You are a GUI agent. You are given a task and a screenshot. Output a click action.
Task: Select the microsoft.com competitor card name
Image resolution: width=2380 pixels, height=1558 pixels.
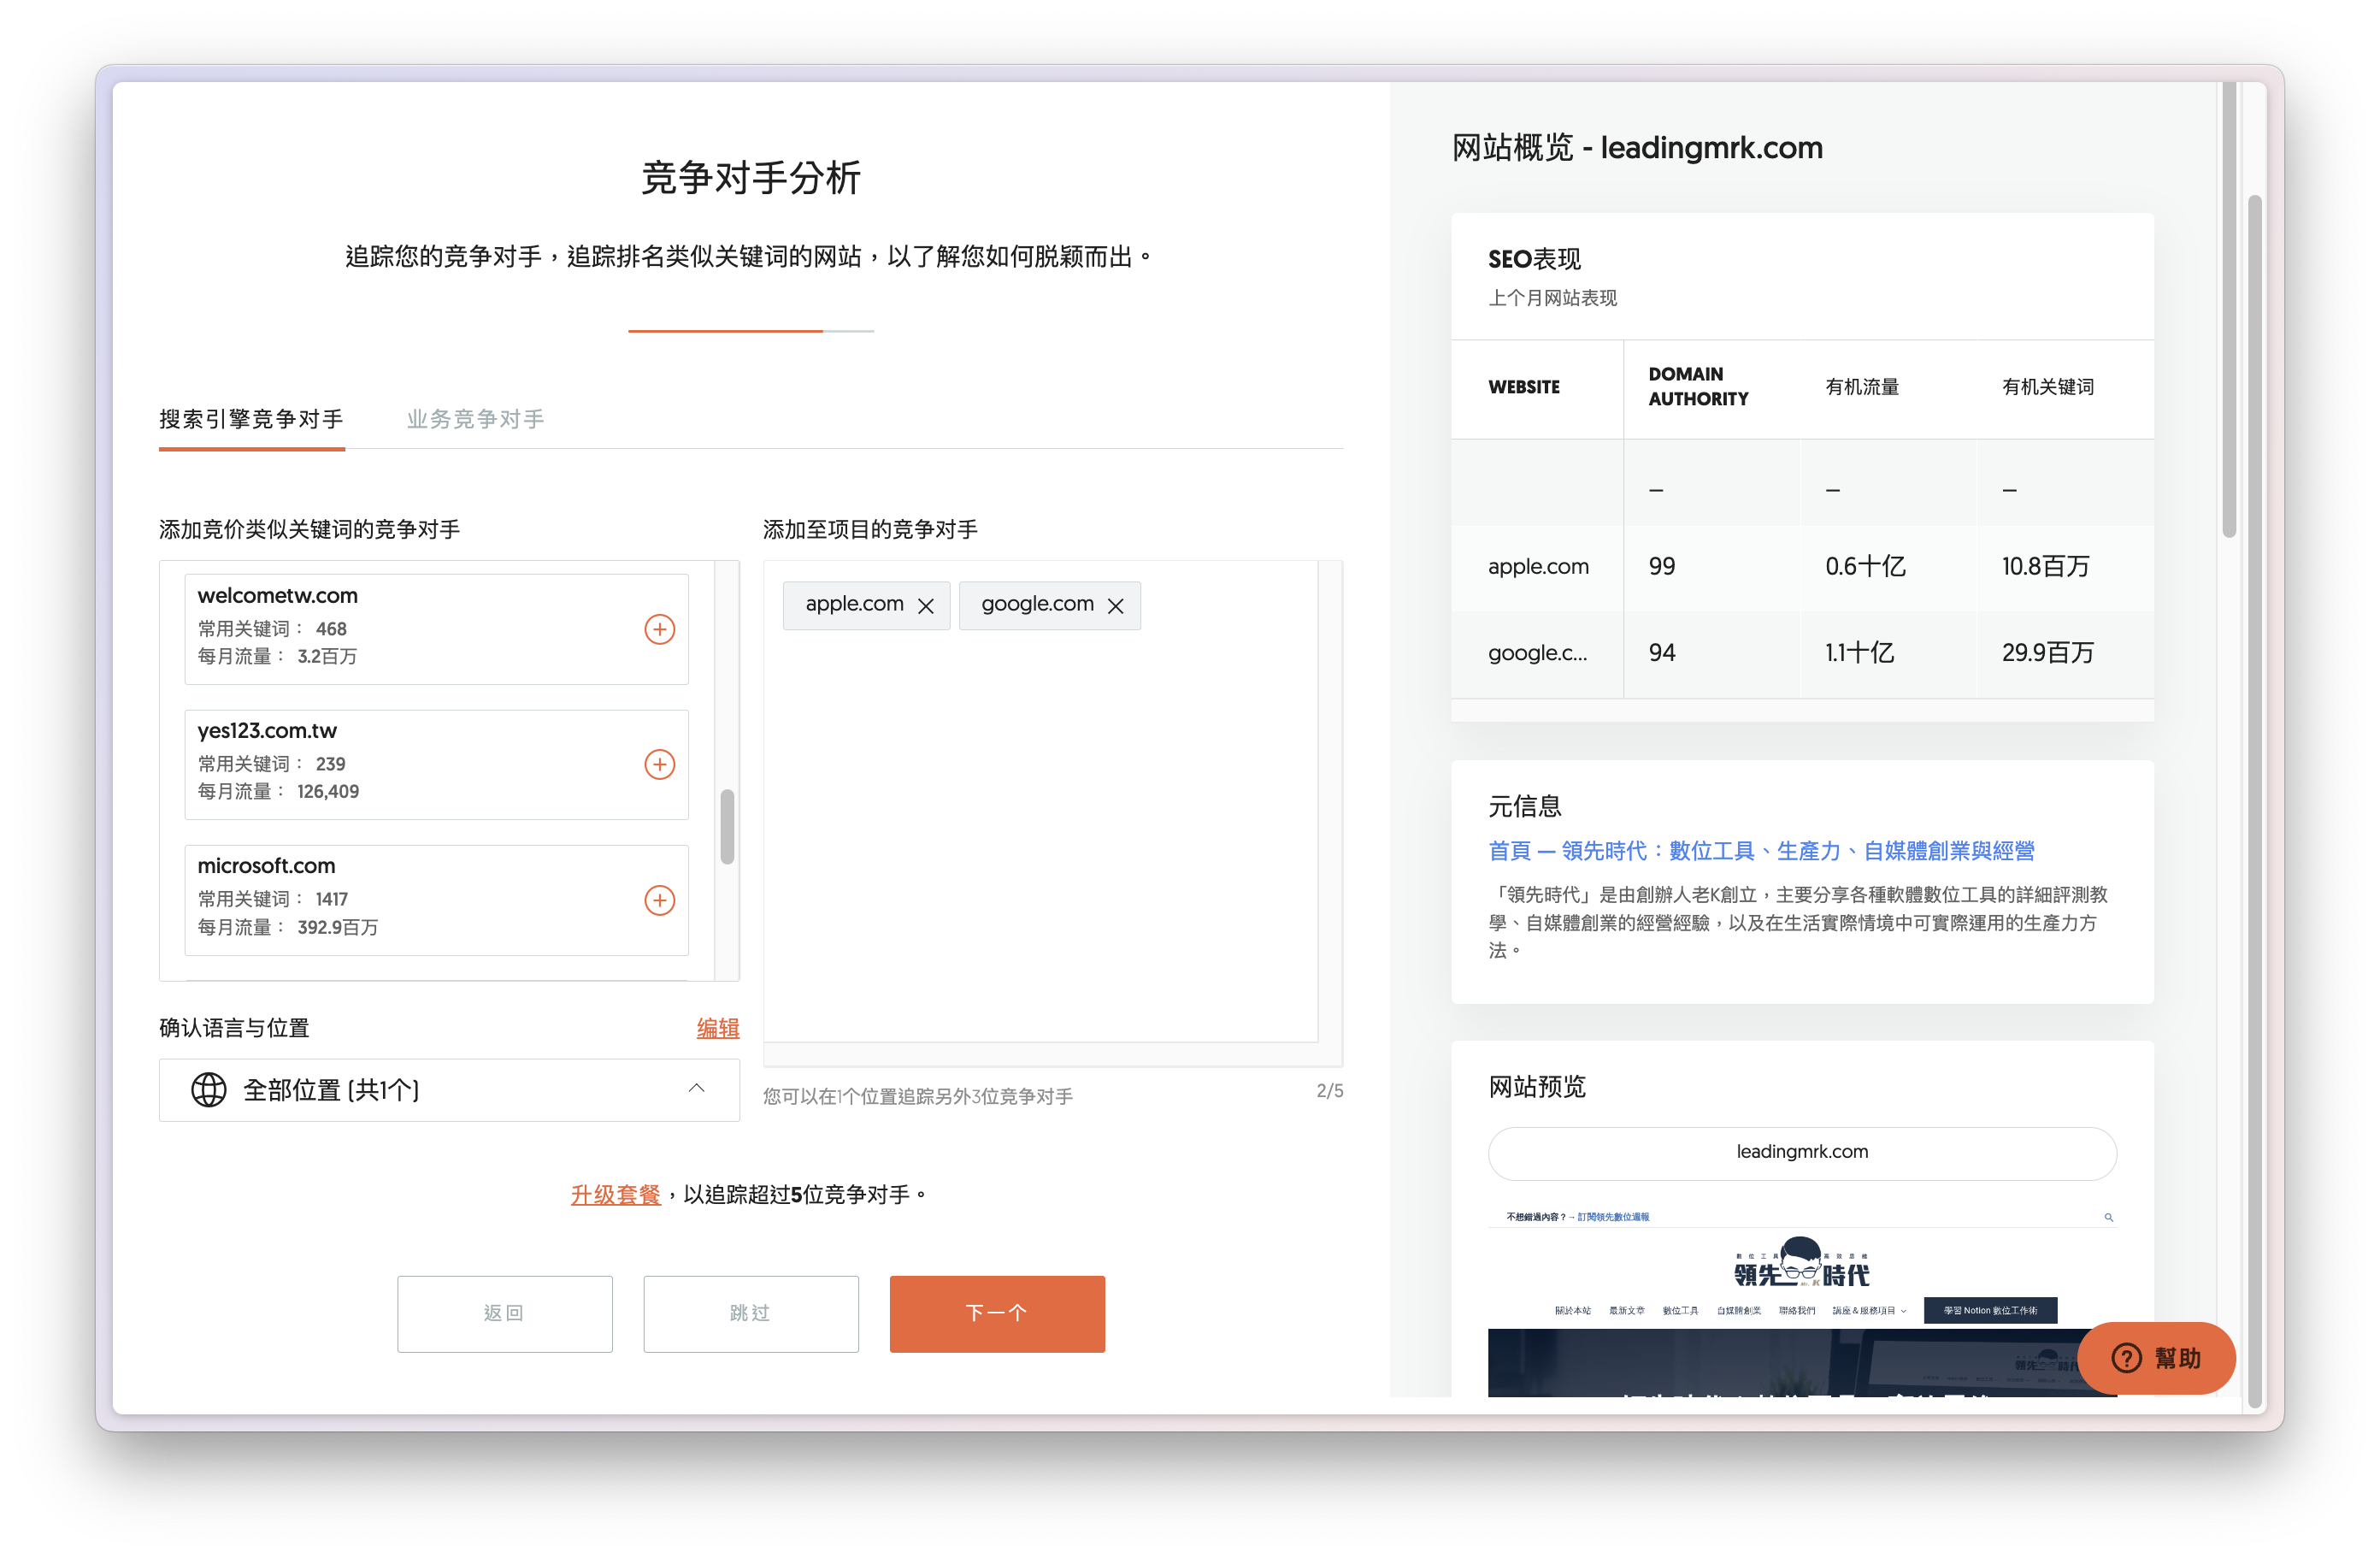pyautogui.click(x=266, y=865)
